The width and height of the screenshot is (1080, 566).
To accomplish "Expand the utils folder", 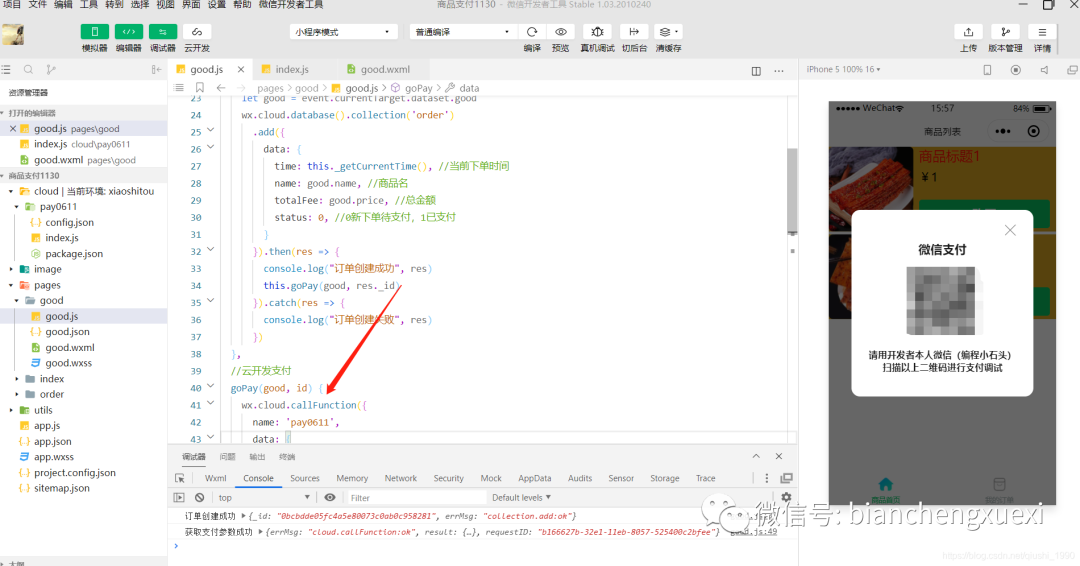I will [x=11, y=410].
